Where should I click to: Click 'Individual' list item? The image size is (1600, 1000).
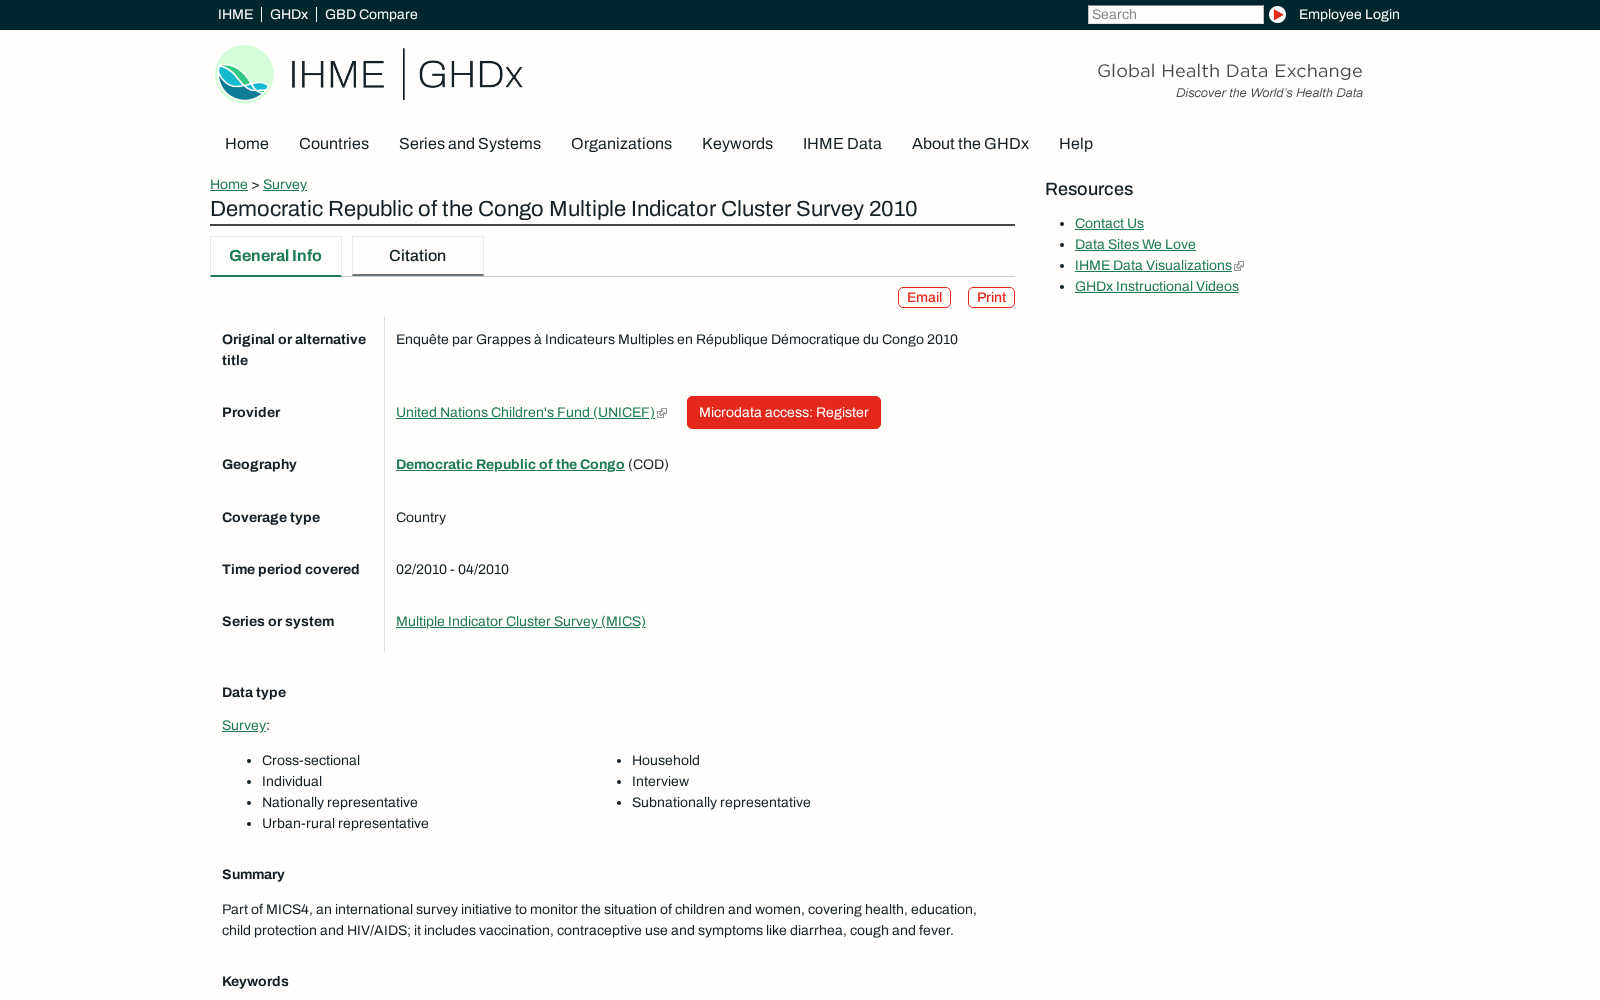[x=292, y=781]
